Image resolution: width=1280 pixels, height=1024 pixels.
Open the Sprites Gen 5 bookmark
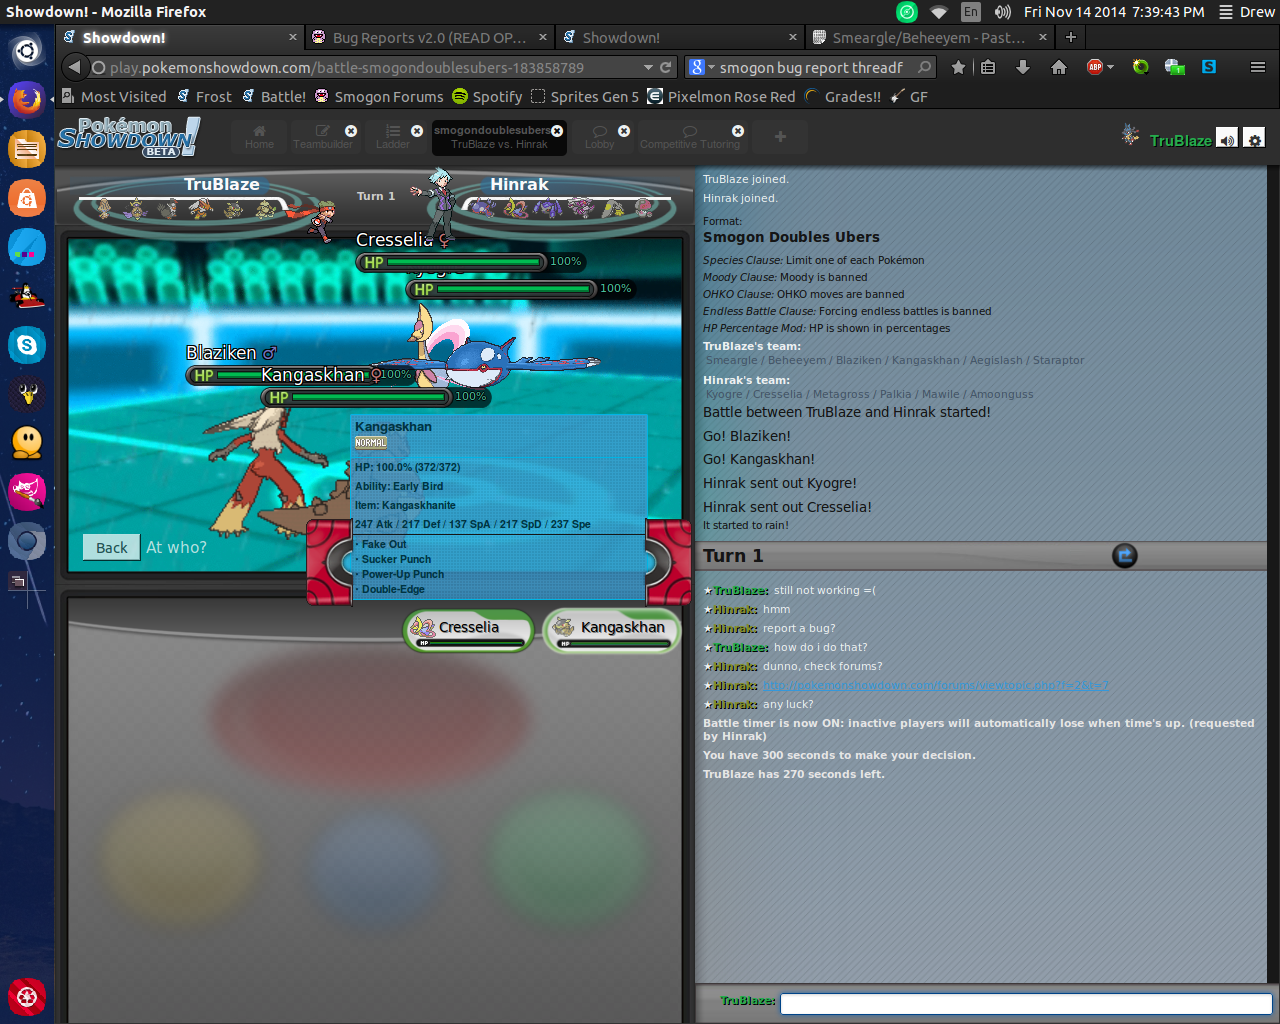585,96
